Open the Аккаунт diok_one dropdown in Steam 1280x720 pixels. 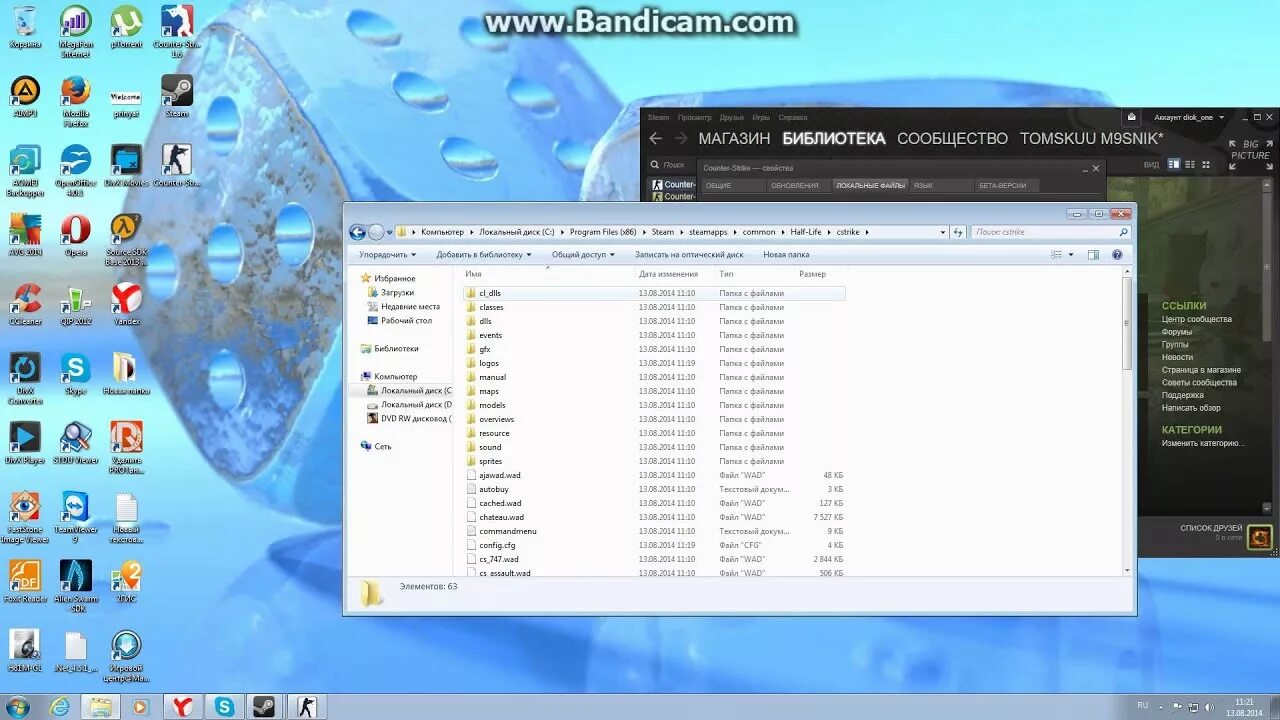pos(1188,117)
